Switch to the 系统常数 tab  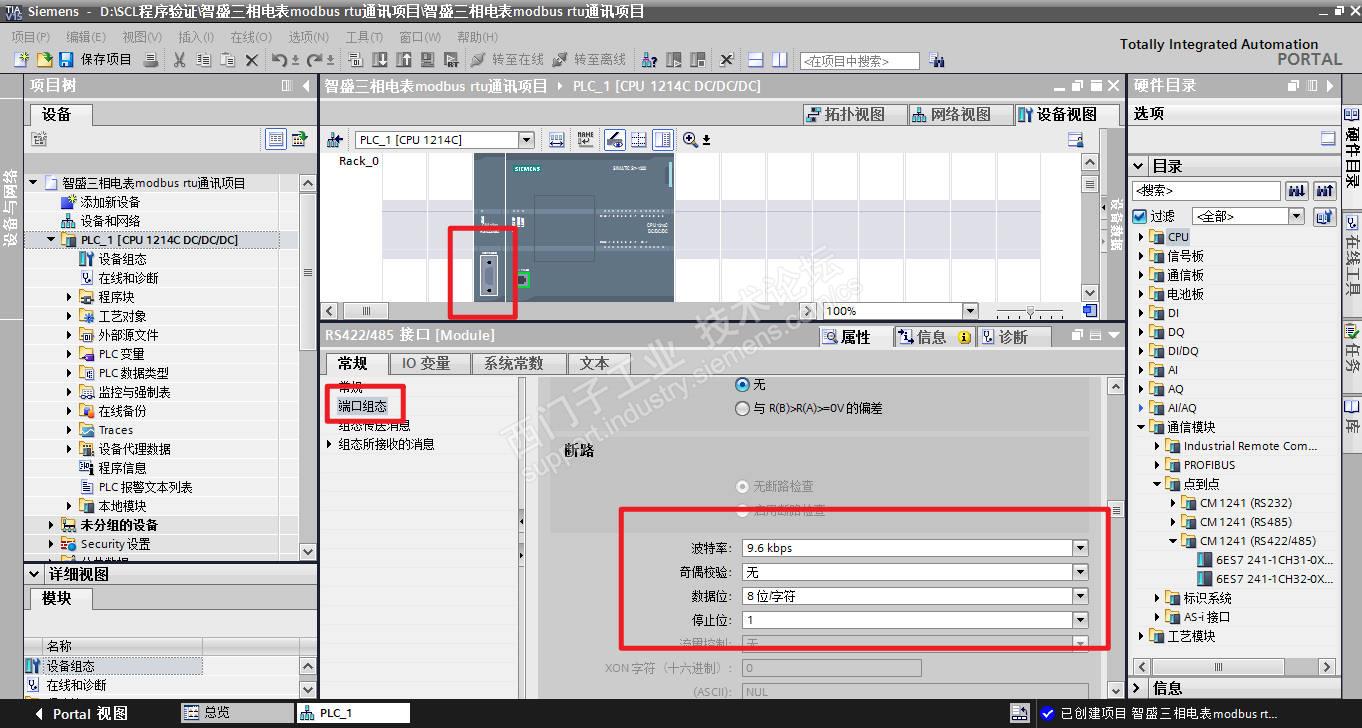514,363
